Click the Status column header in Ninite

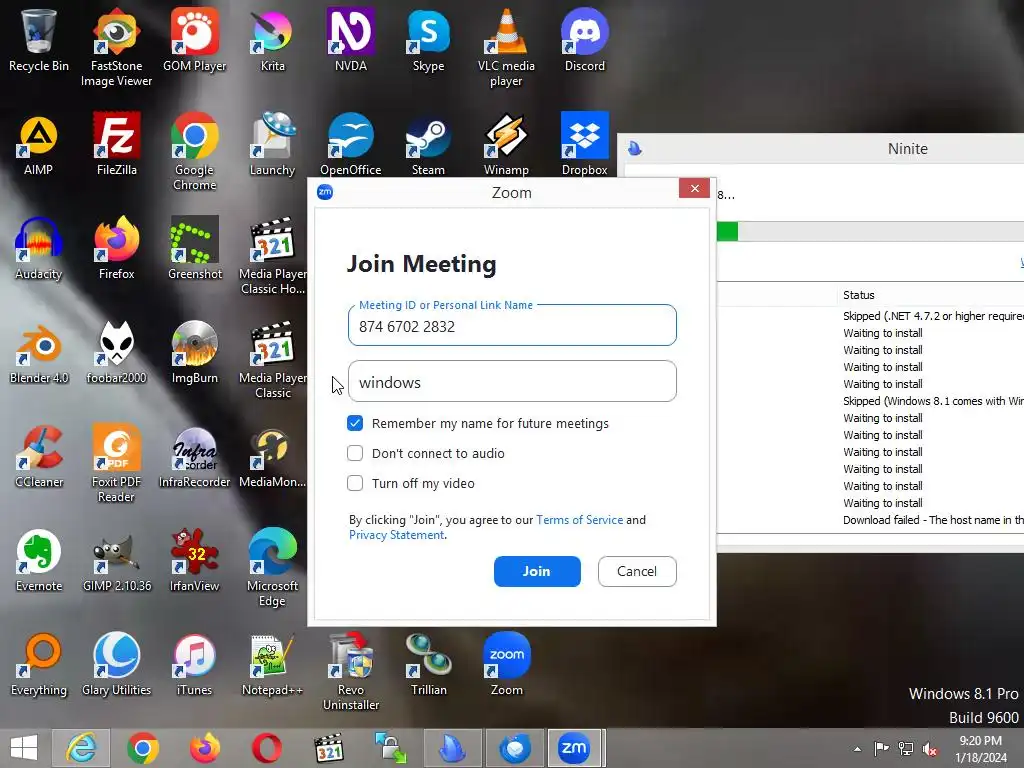859,295
